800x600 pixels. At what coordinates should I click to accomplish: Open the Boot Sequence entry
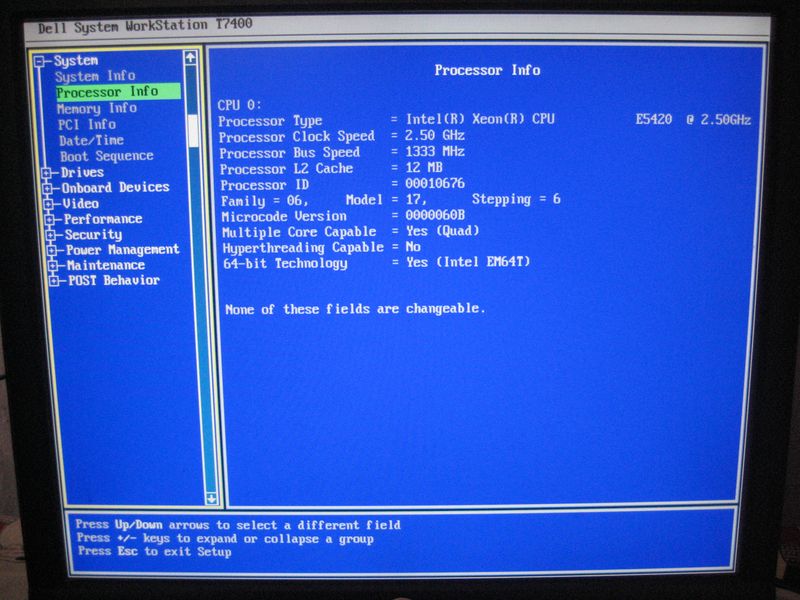pos(107,156)
